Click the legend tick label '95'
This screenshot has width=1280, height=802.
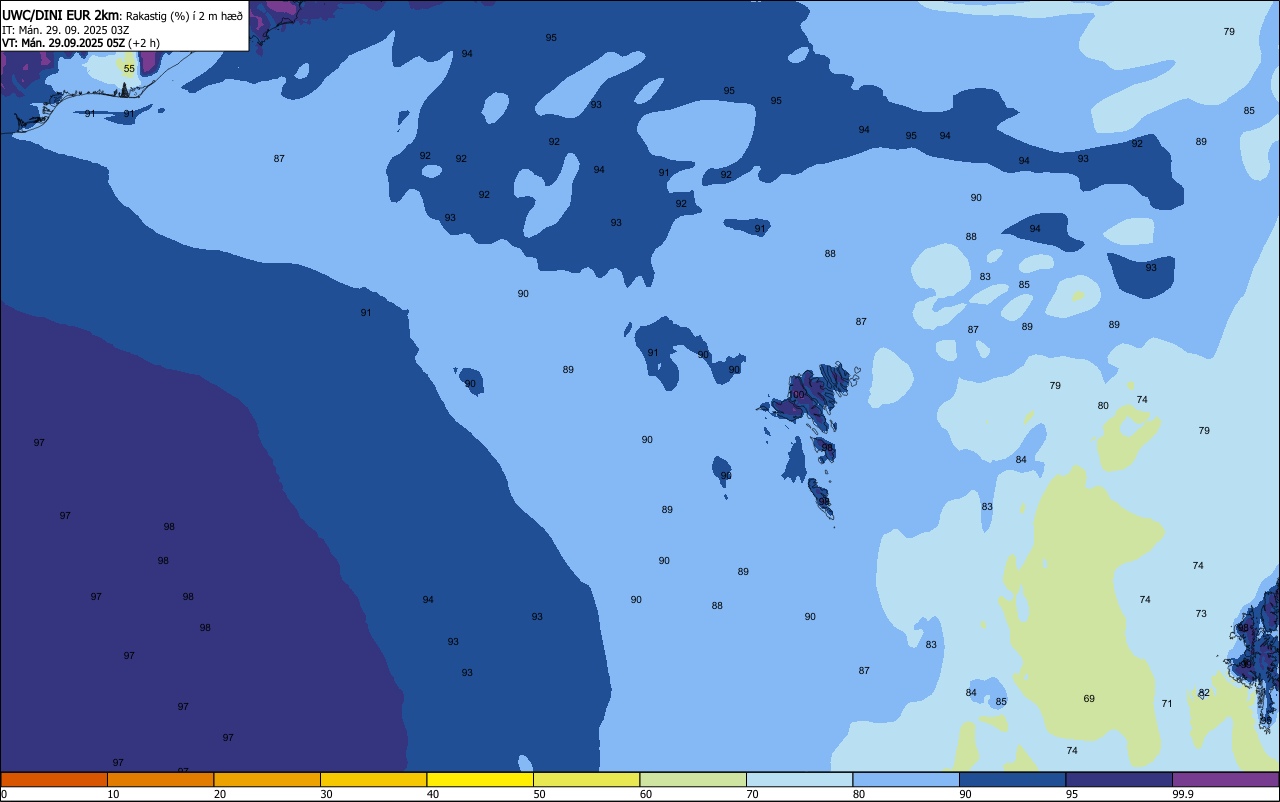click(1072, 794)
